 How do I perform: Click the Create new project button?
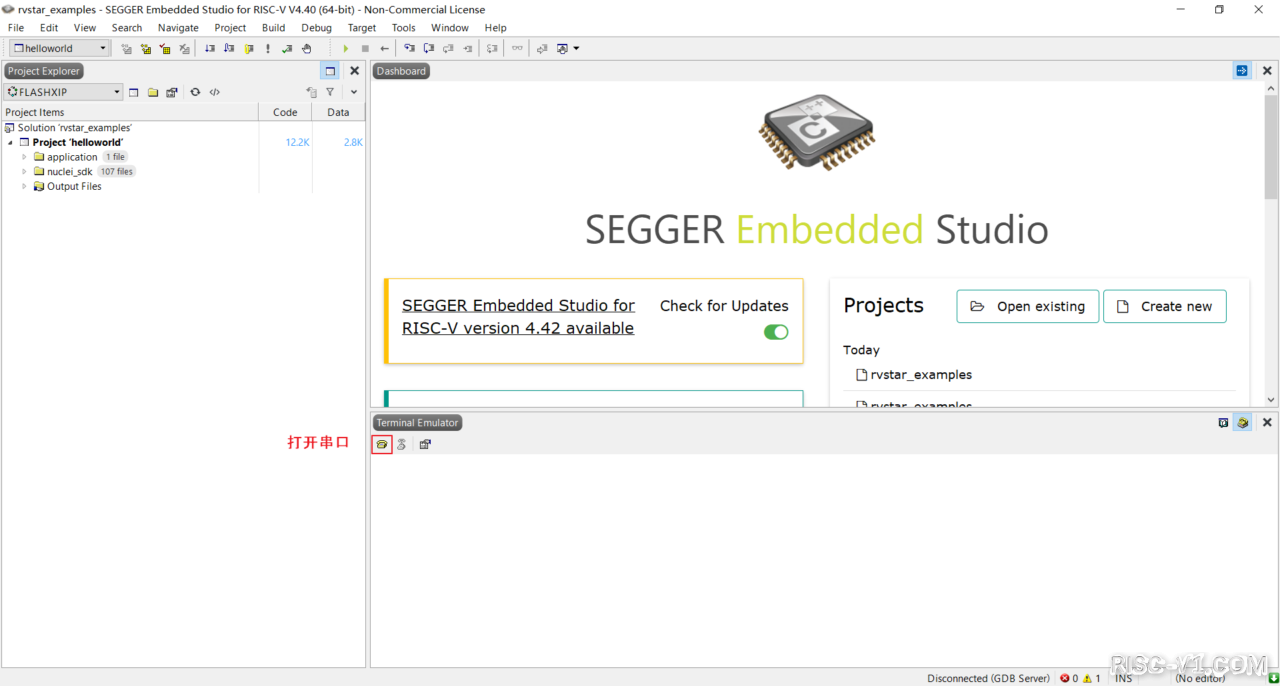coord(1164,307)
